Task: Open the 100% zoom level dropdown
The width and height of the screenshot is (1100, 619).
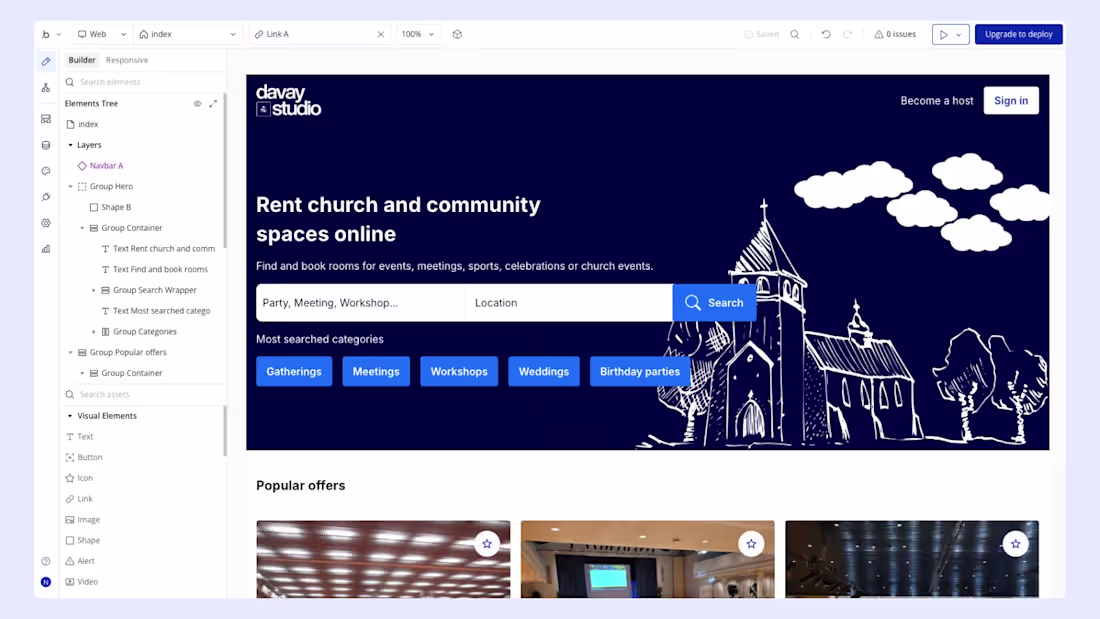Action: (x=417, y=33)
